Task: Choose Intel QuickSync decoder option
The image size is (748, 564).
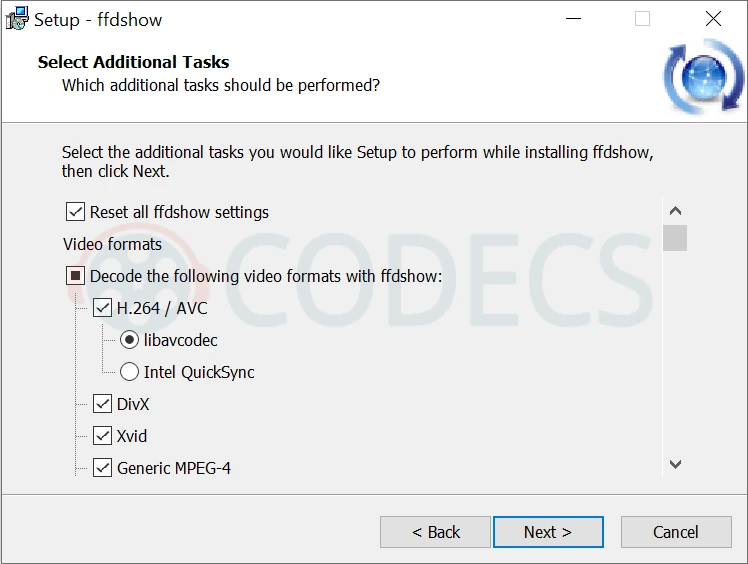Action: (x=129, y=372)
